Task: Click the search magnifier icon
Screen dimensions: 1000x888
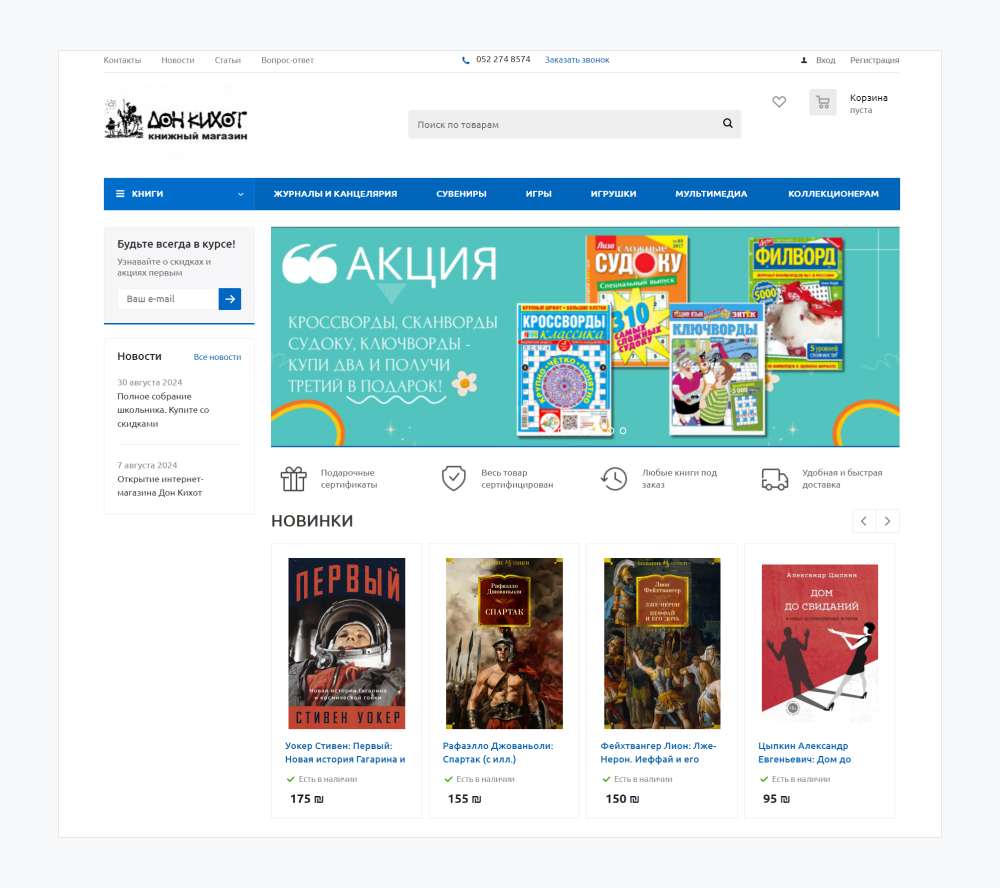Action: point(728,124)
